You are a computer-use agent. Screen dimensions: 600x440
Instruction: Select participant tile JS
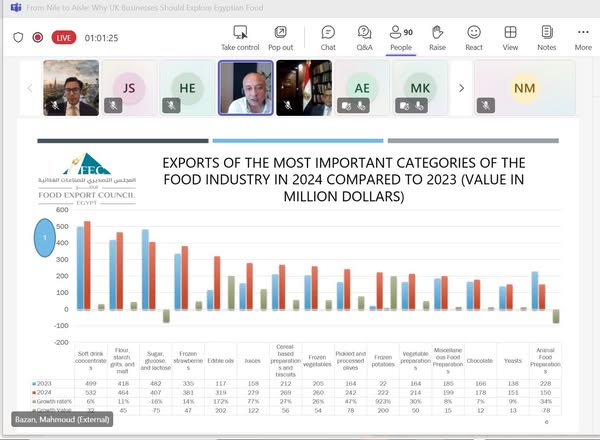coord(129,88)
